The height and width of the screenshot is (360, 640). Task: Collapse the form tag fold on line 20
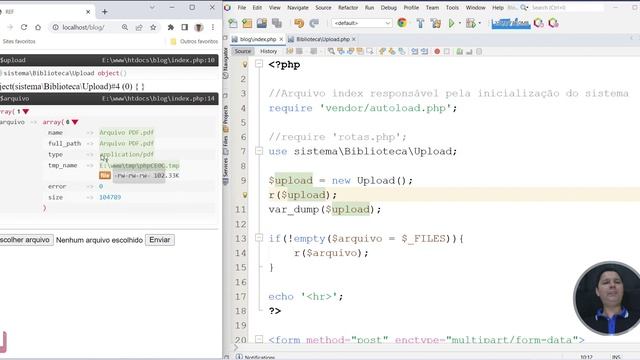(259, 339)
